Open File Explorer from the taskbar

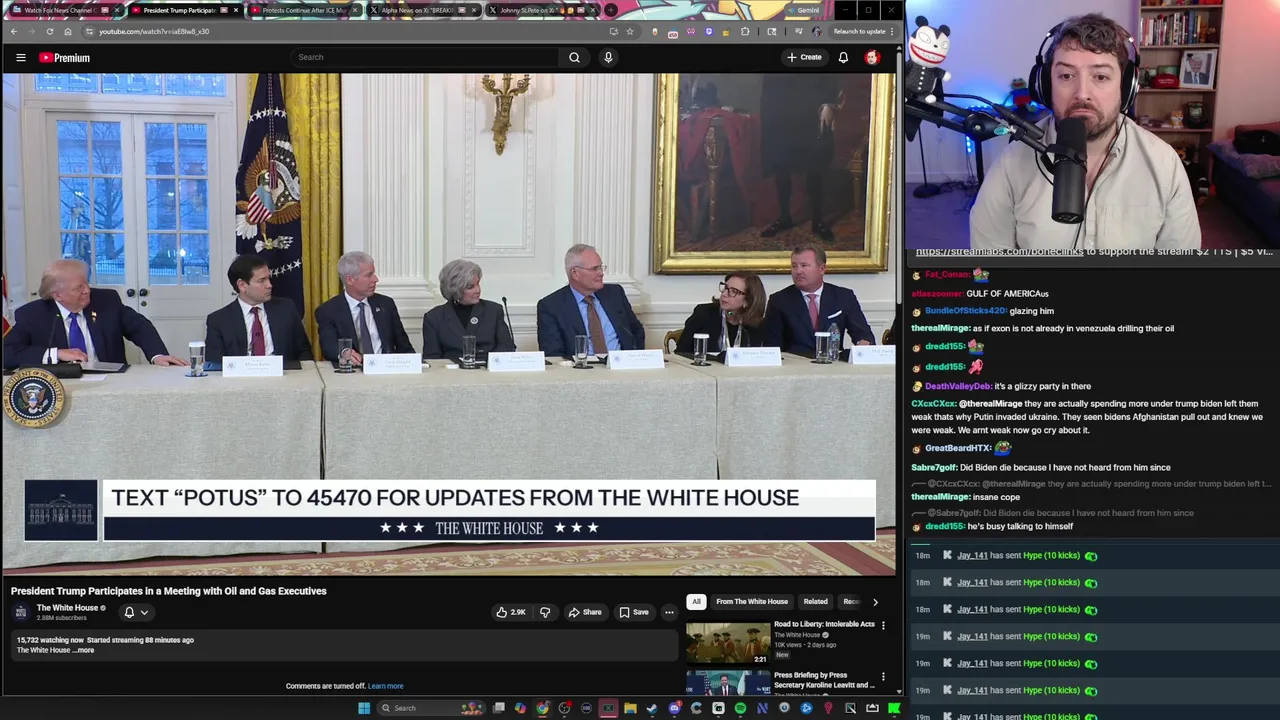(x=630, y=708)
